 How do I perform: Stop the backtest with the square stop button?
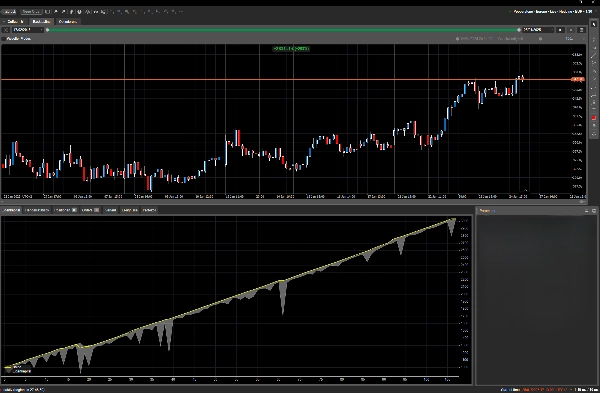[x=560, y=30]
